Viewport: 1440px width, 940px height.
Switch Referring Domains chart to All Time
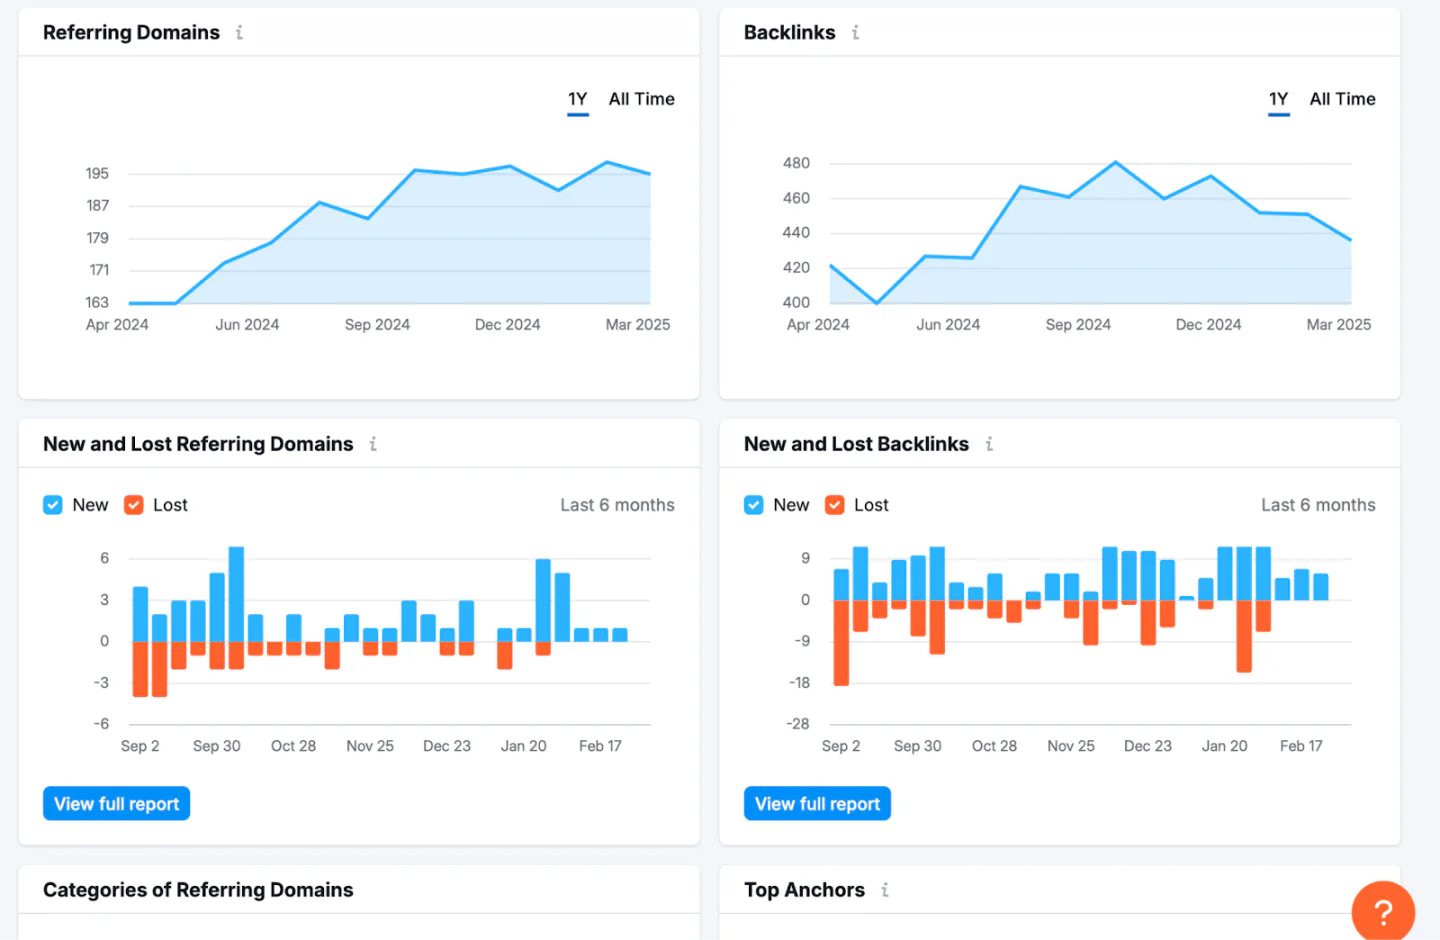click(642, 99)
